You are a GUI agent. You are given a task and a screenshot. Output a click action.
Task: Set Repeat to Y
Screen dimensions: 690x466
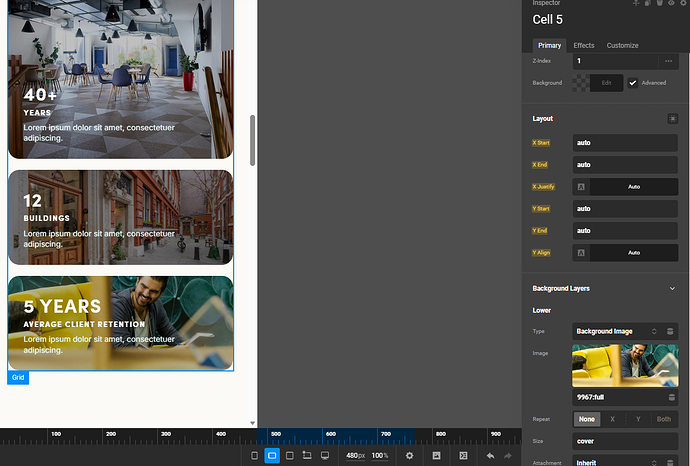638,419
